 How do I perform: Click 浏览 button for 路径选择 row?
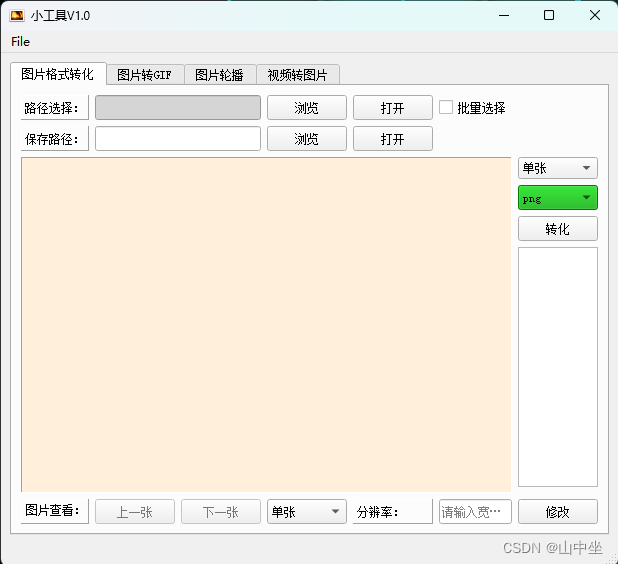point(307,107)
